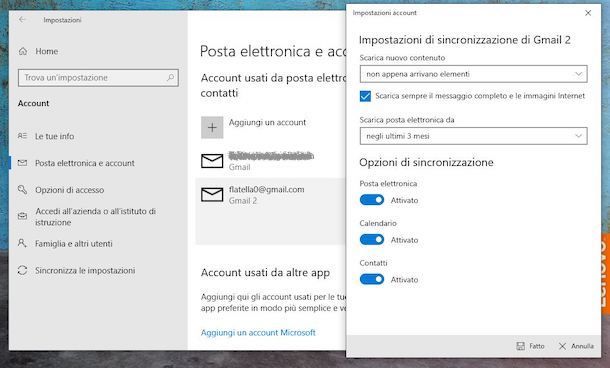Click in the Trova un'impostazione search field
Screen dimensions: 610x368
pos(98,78)
